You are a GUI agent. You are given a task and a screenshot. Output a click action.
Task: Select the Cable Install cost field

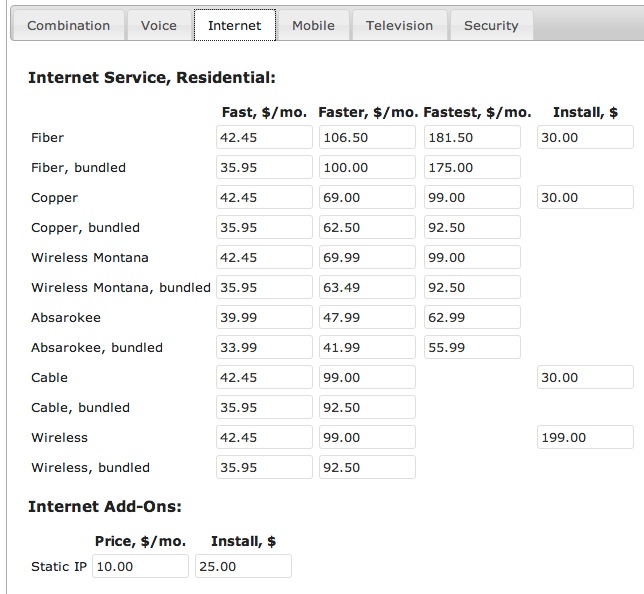coord(585,378)
